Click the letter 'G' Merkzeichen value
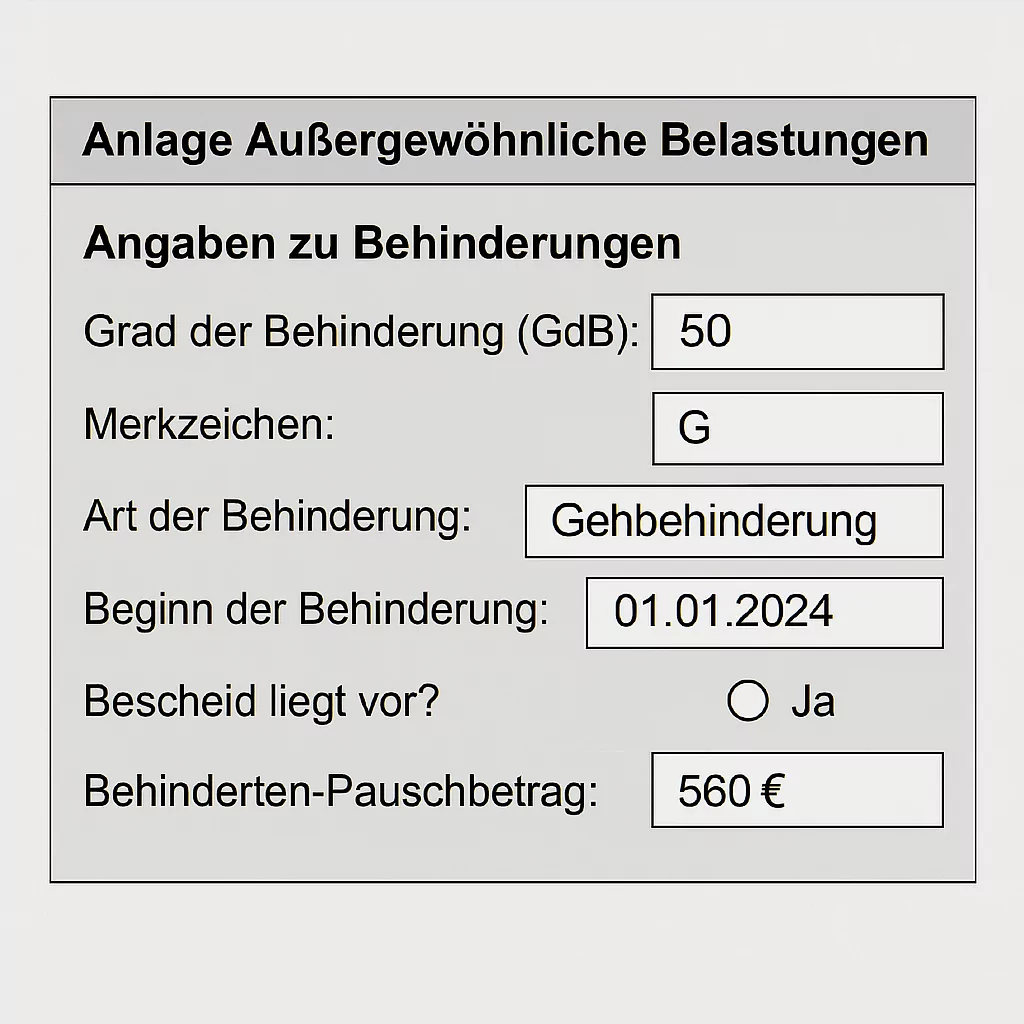This screenshot has width=1024, height=1024. click(694, 429)
